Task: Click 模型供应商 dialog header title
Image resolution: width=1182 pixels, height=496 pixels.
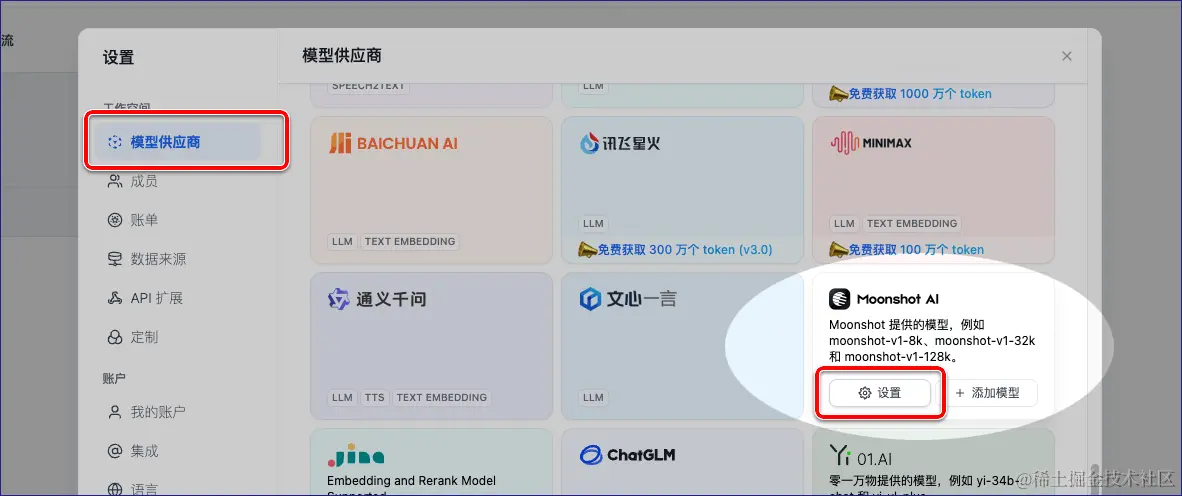Action: coord(341,56)
